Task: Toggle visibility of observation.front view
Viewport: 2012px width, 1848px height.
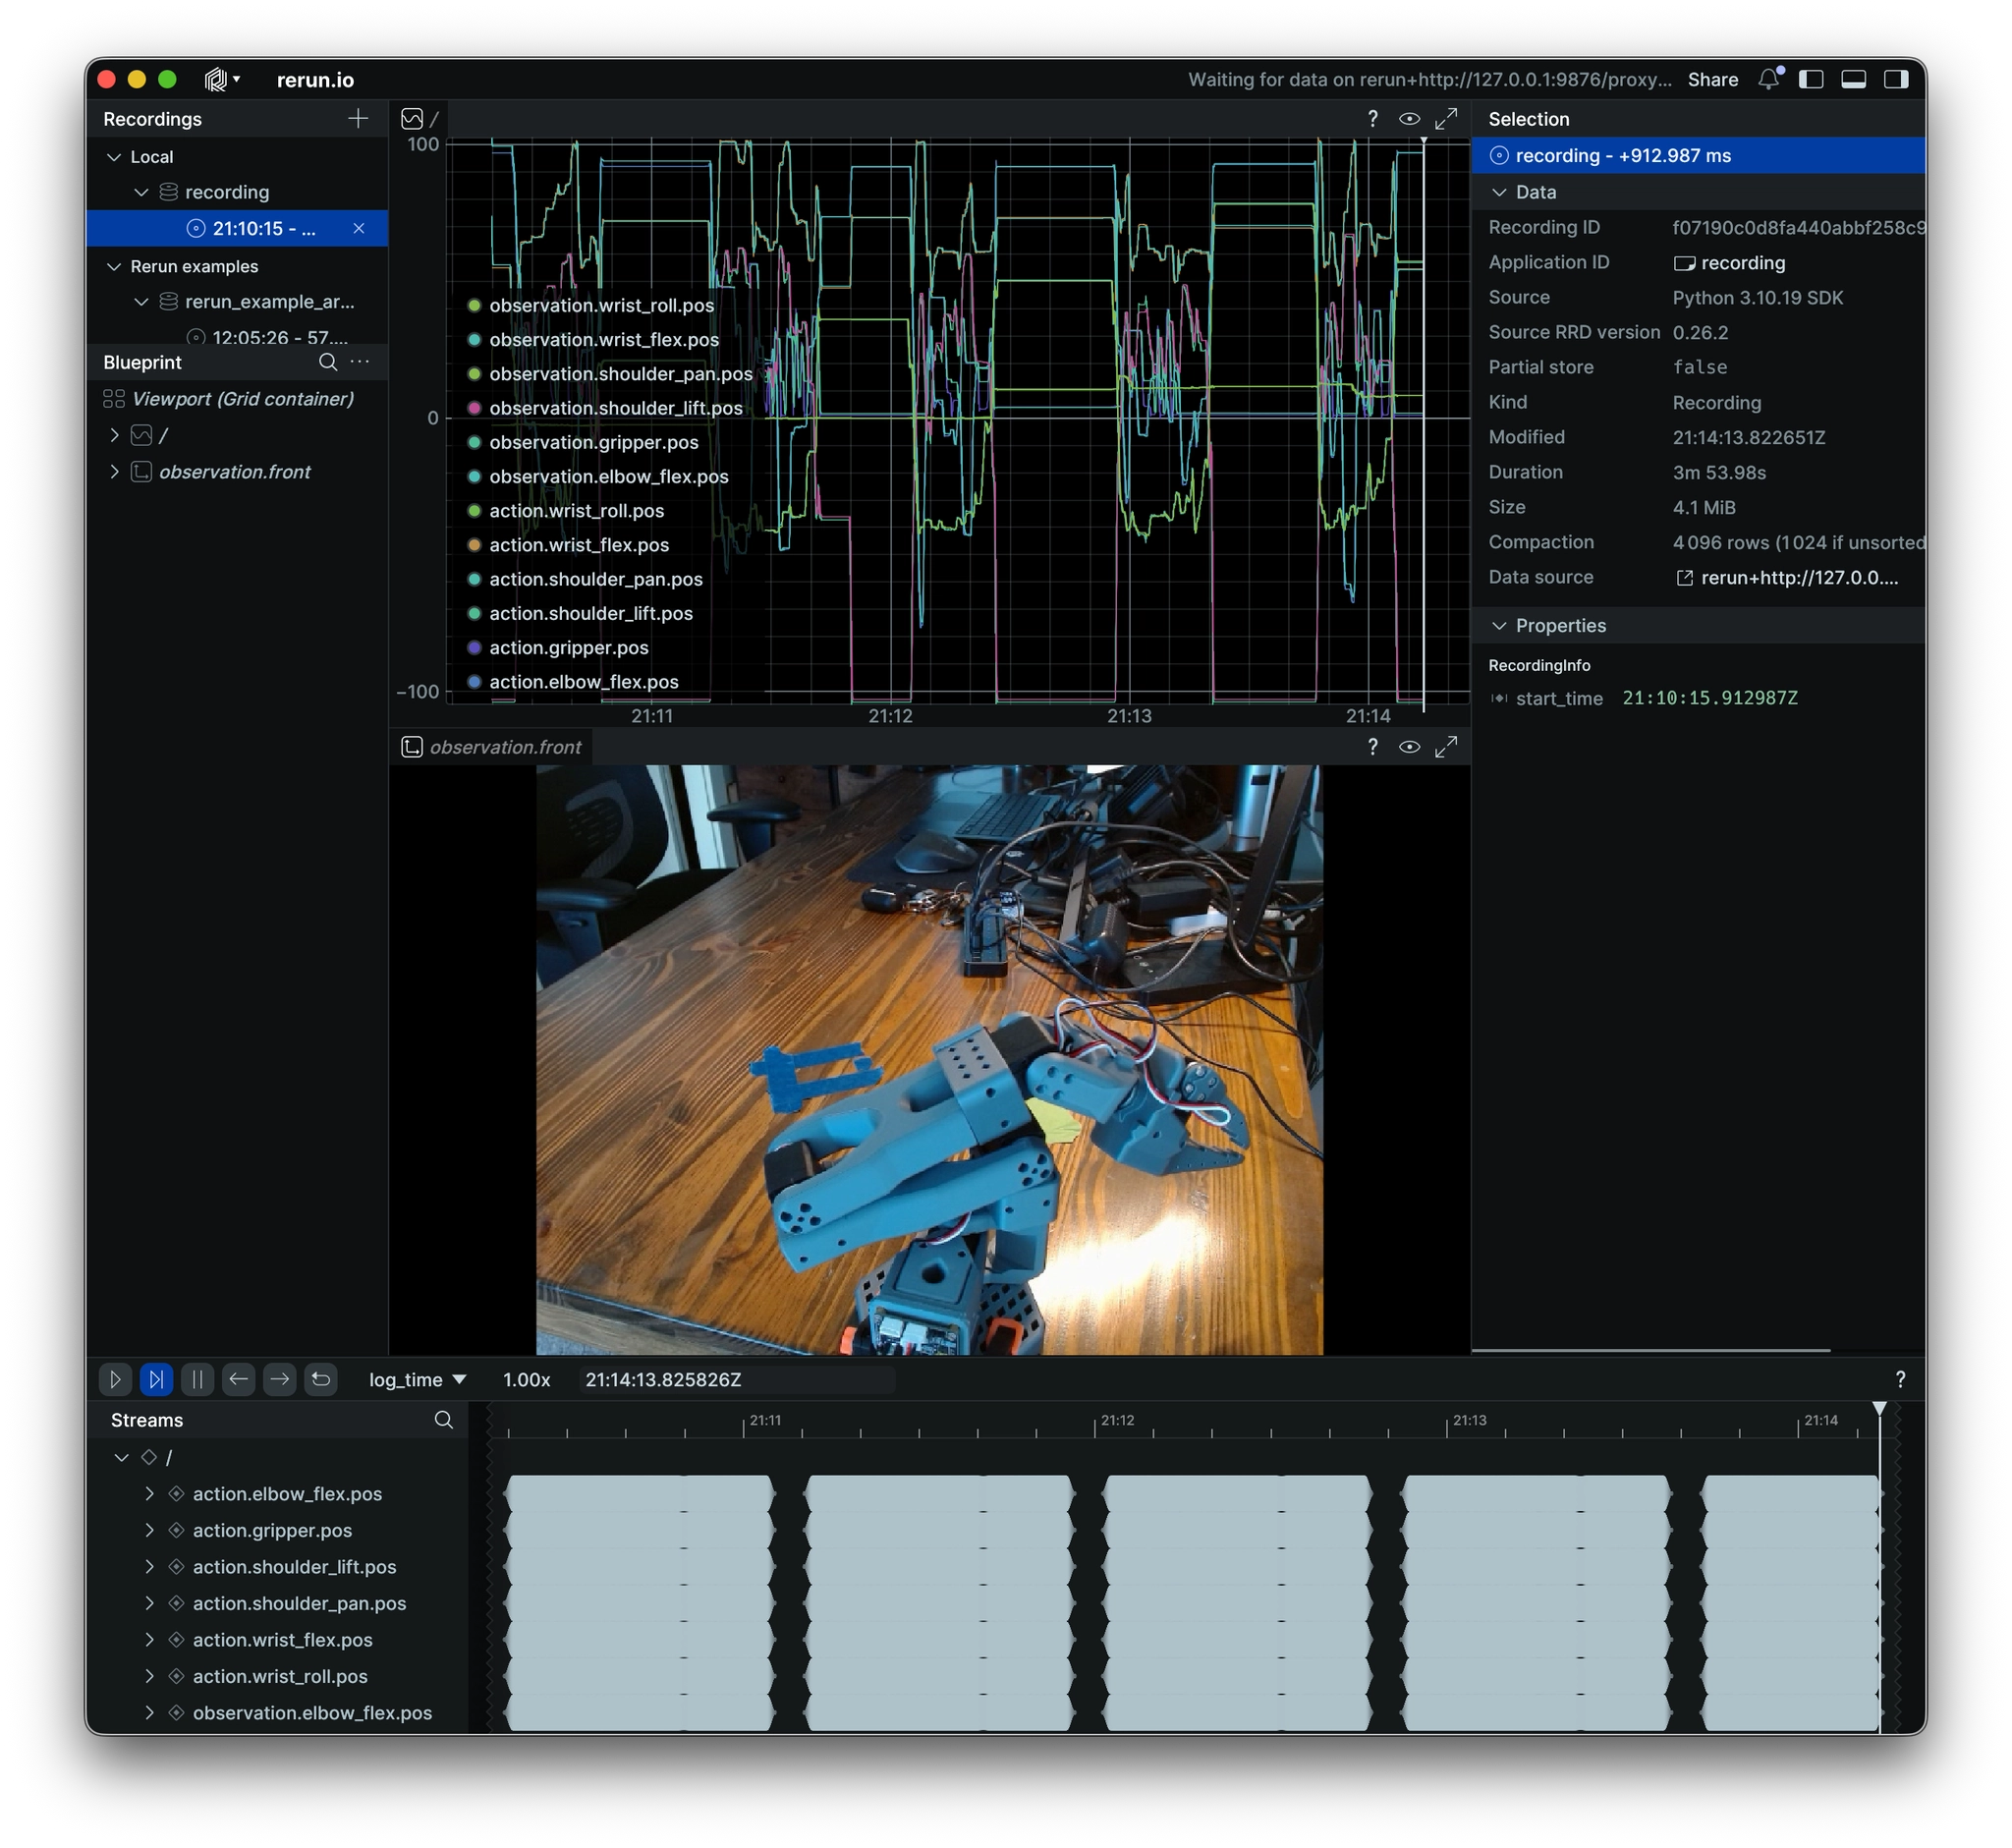Action: coord(1409,747)
